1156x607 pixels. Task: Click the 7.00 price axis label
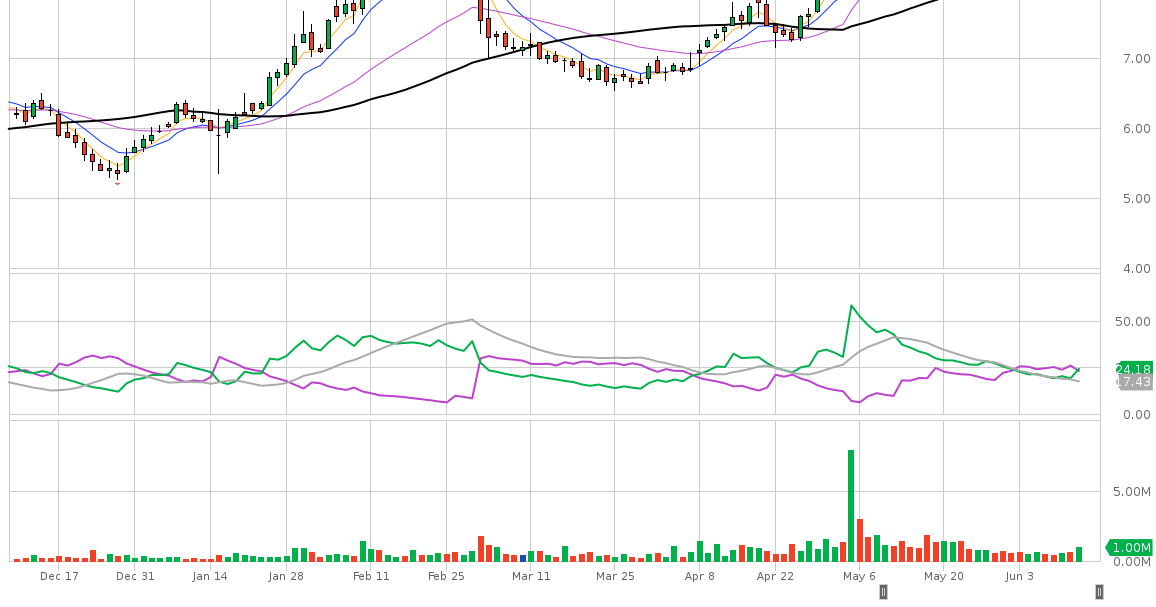click(1137, 58)
